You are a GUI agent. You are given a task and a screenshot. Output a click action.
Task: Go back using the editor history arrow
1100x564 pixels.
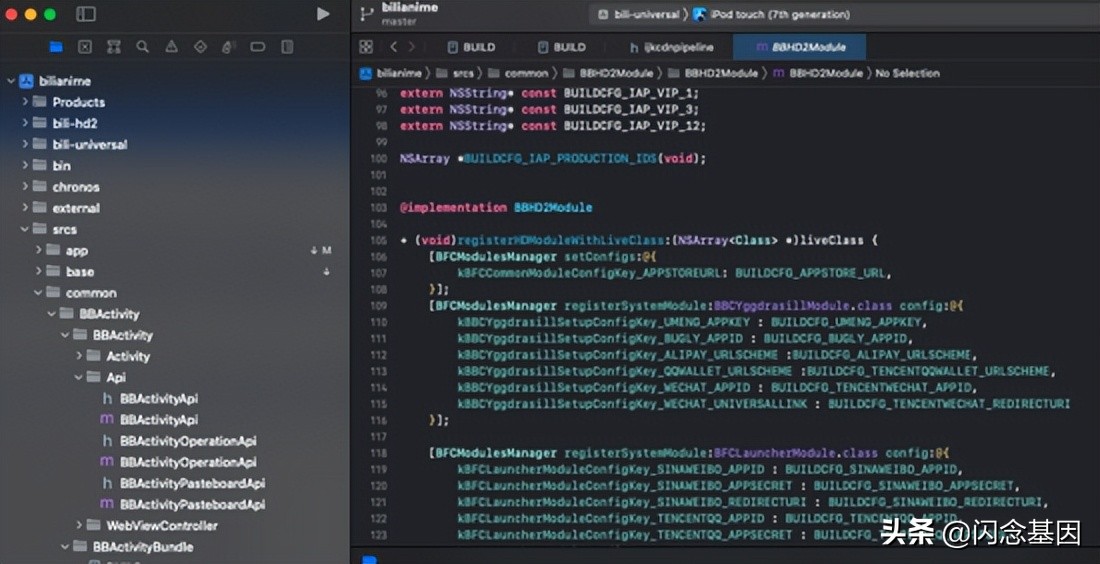[x=393, y=47]
